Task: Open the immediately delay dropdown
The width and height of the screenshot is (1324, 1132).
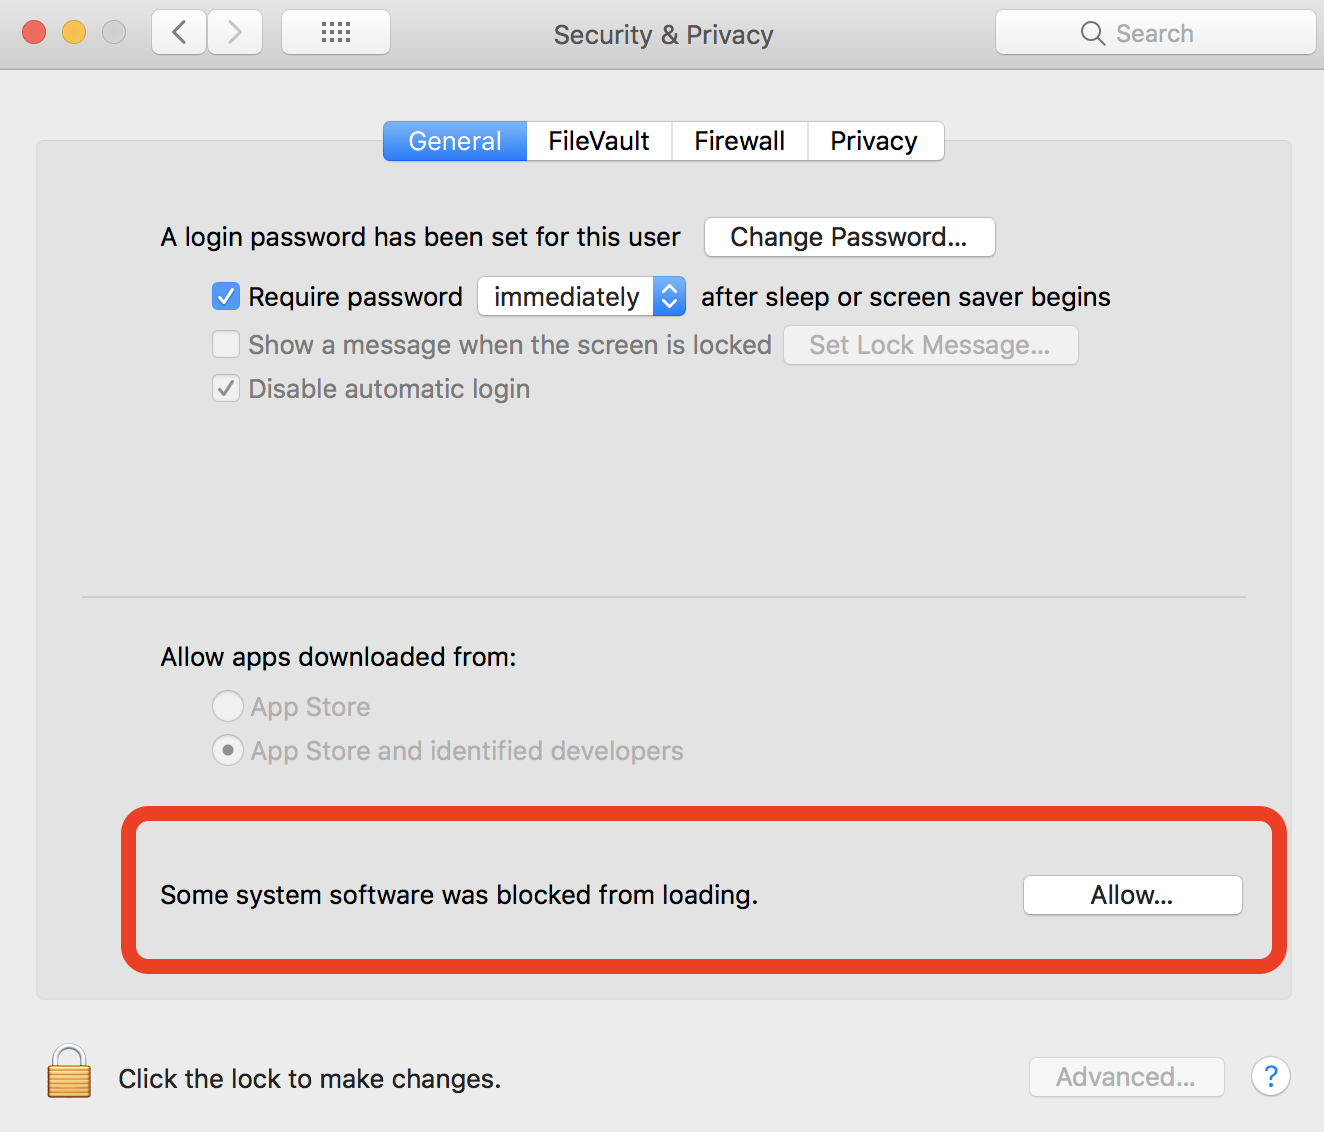Action: click(x=581, y=297)
